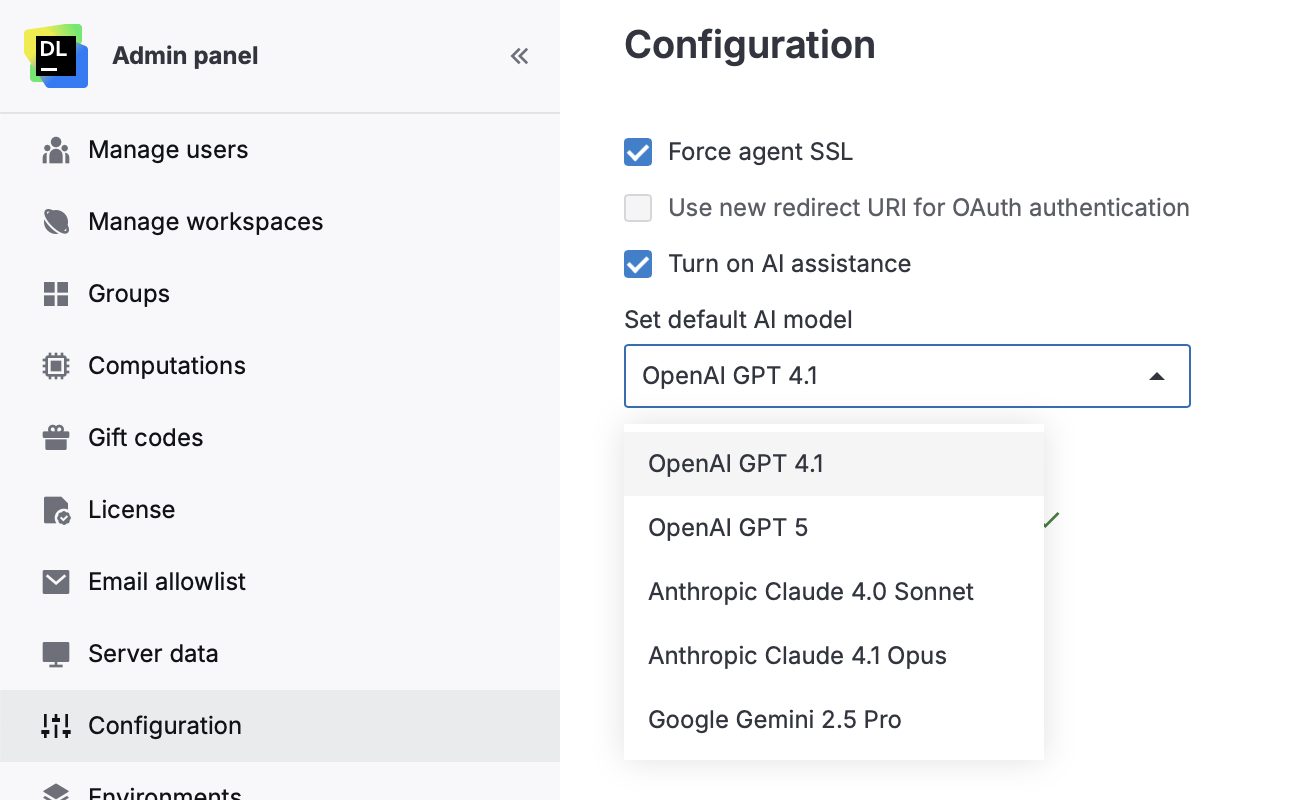Go to the Configuration section

pyautogui.click(x=165, y=725)
